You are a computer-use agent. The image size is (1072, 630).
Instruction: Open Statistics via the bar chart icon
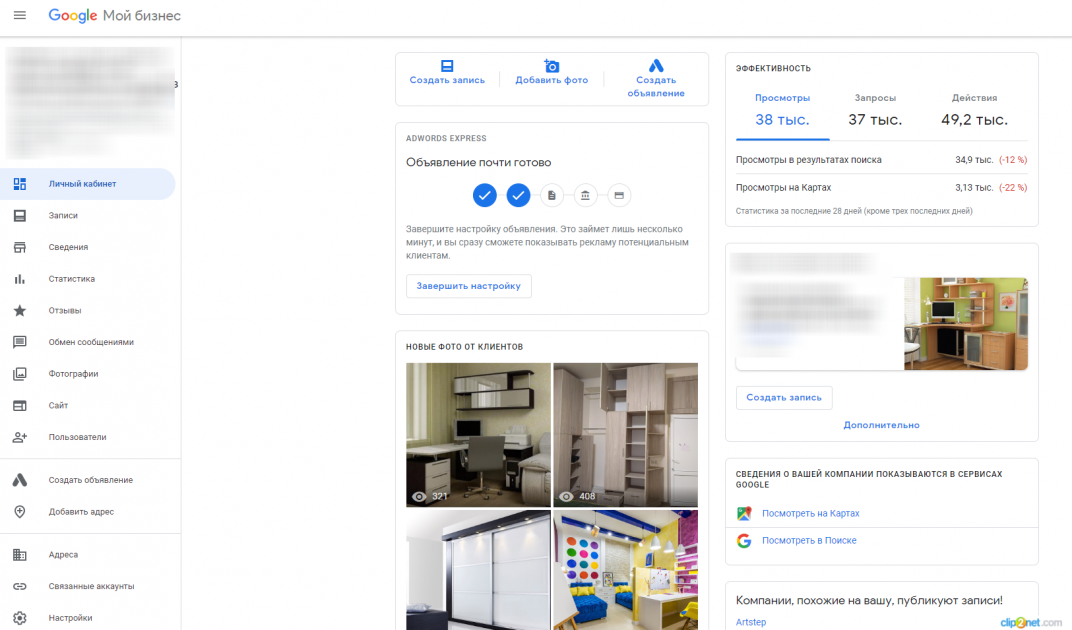[x=20, y=279]
